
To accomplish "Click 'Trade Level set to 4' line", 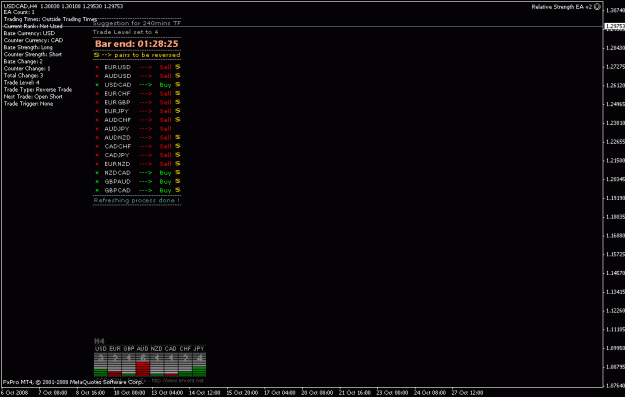I will [126, 32].
